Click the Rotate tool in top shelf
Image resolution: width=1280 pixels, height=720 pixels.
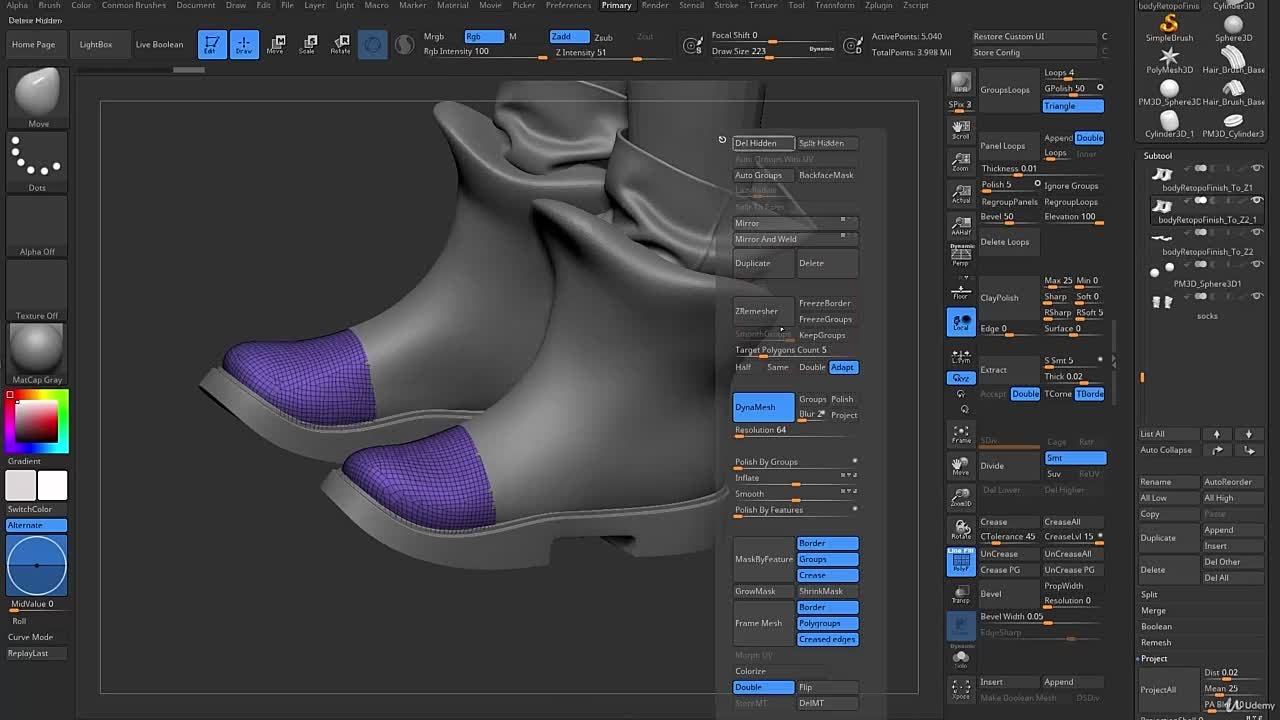(x=340, y=44)
